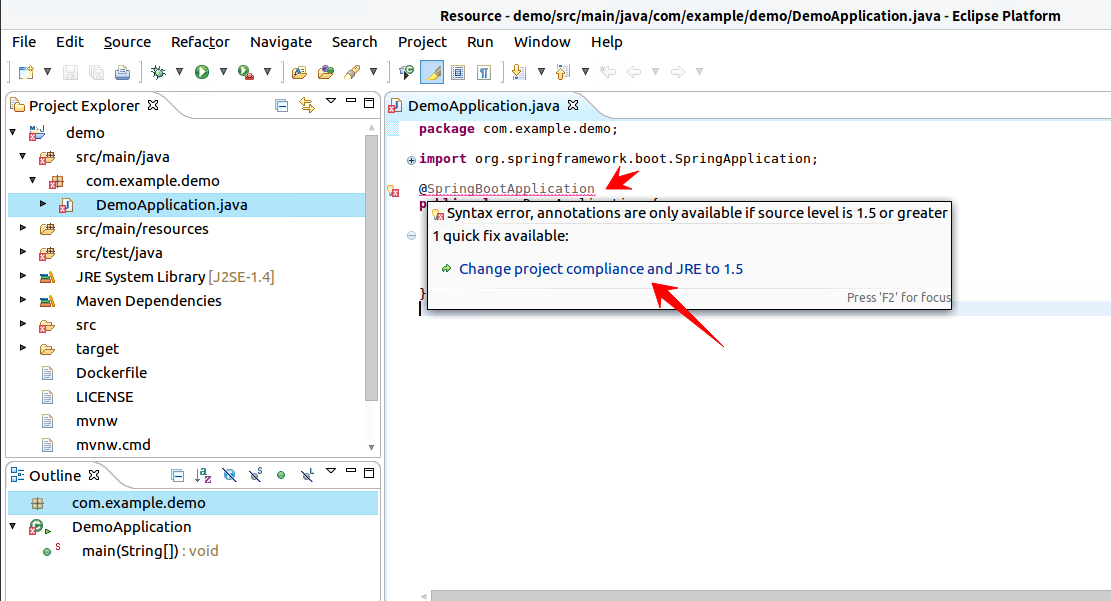Click the Open Task folder icon

point(326,72)
